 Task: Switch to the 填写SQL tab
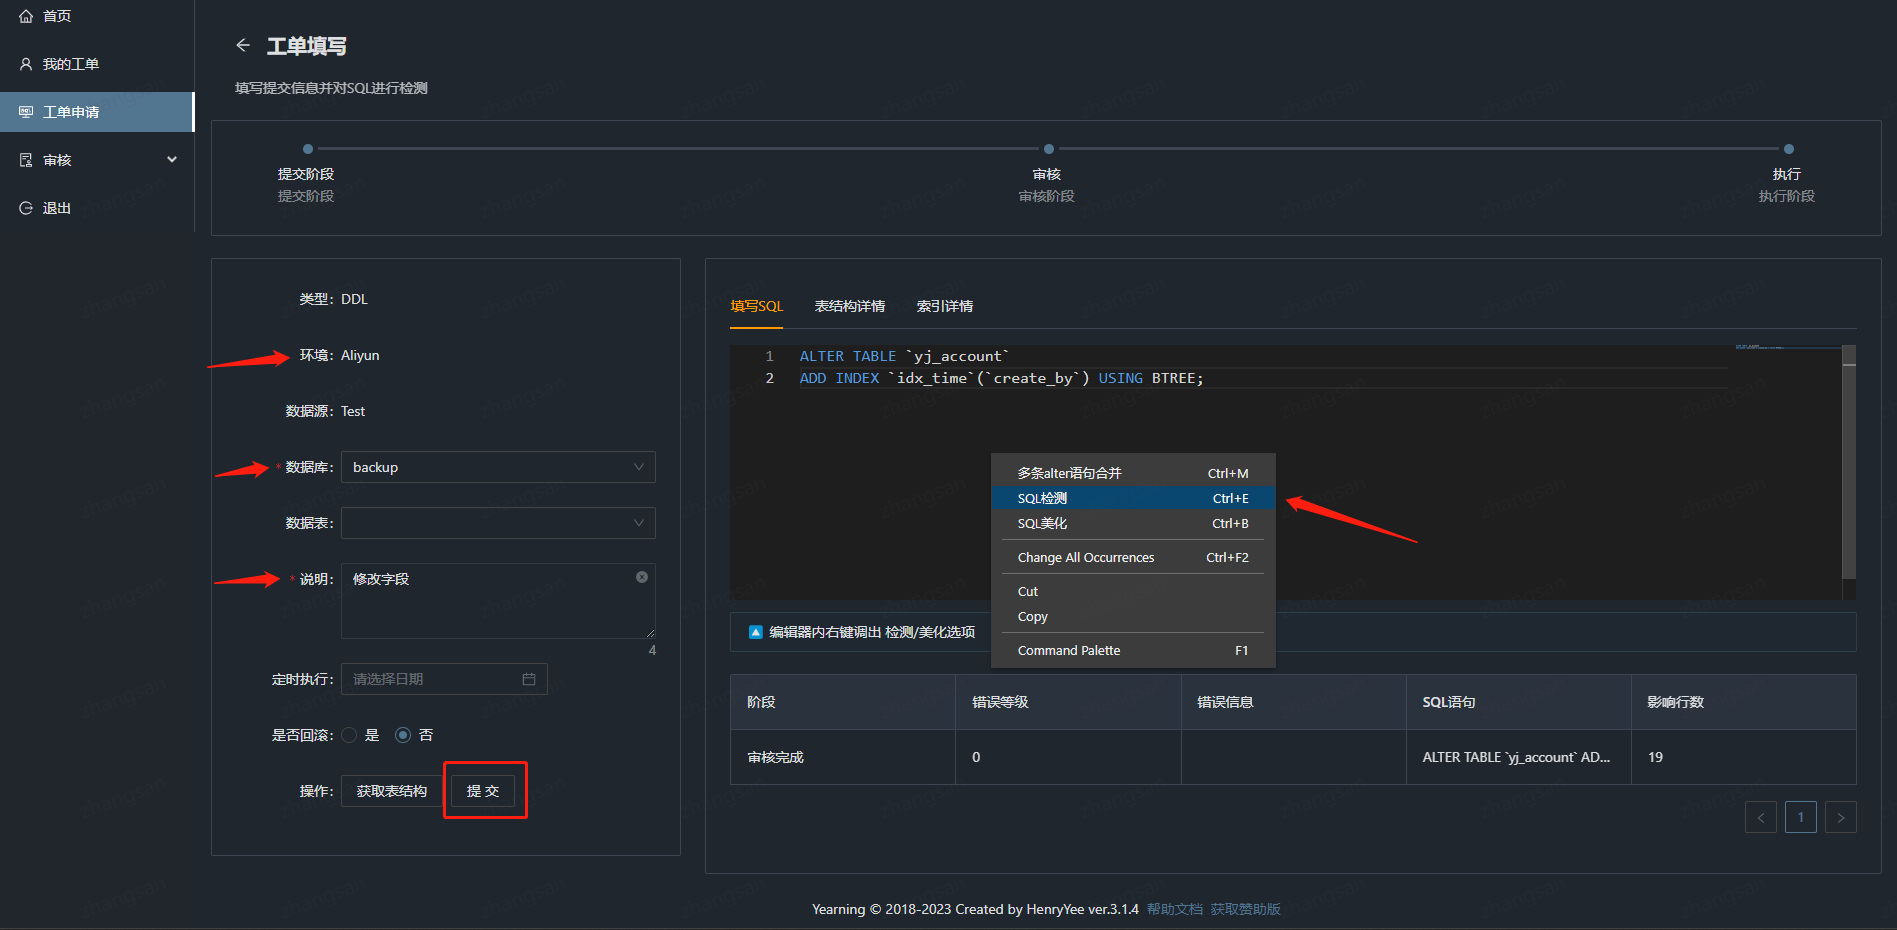pos(757,306)
